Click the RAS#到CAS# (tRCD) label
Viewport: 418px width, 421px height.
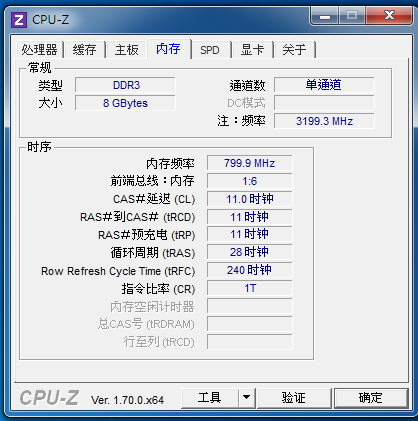138,217
